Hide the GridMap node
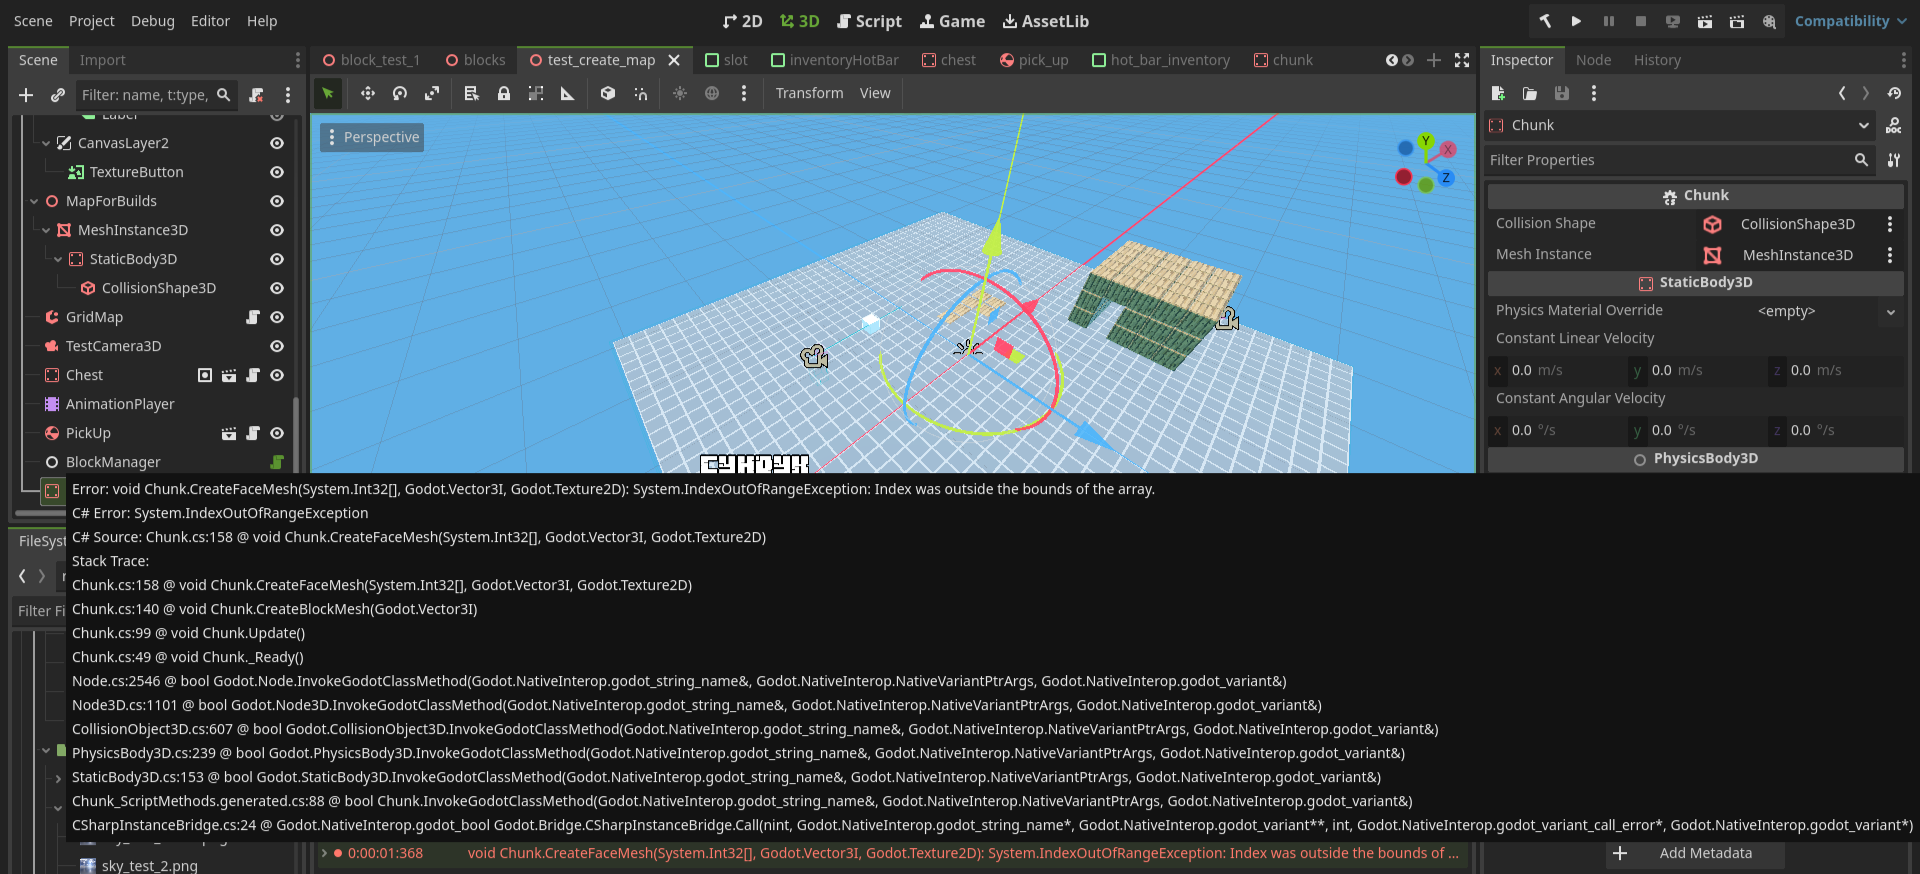Viewport: 1920px width, 874px height. tap(277, 317)
